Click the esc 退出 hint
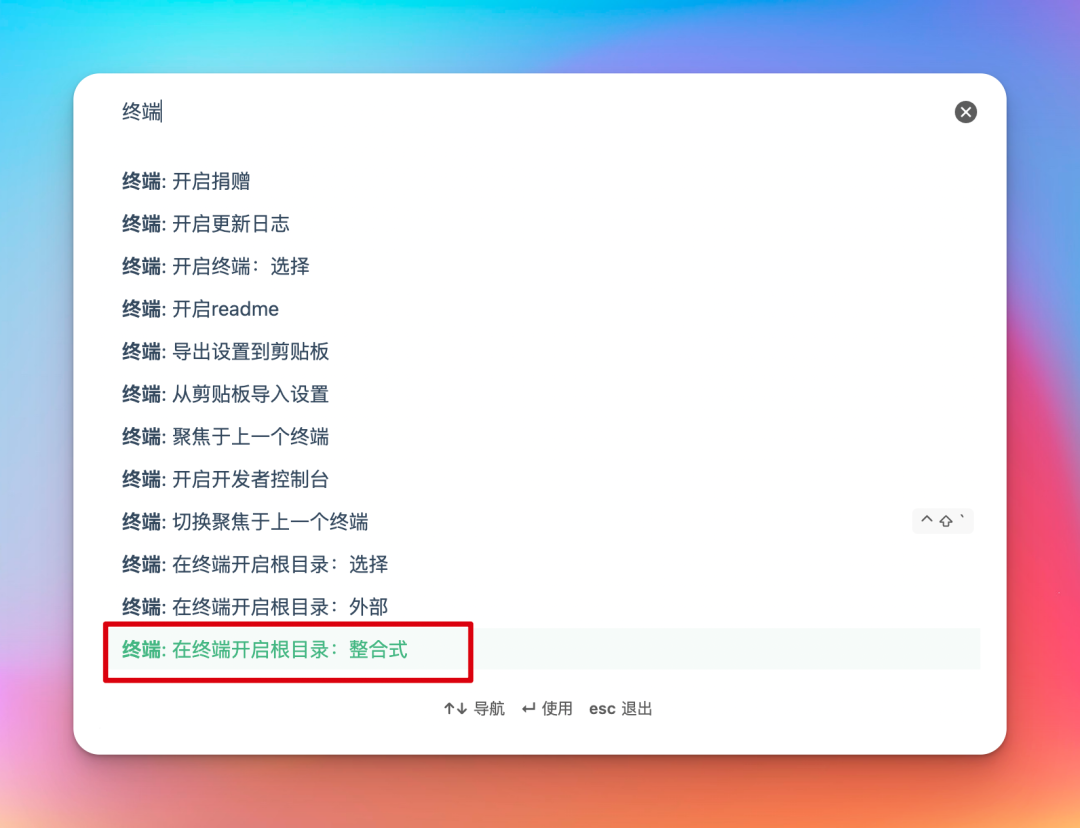Screen dimensions: 1080x828 point(620,708)
